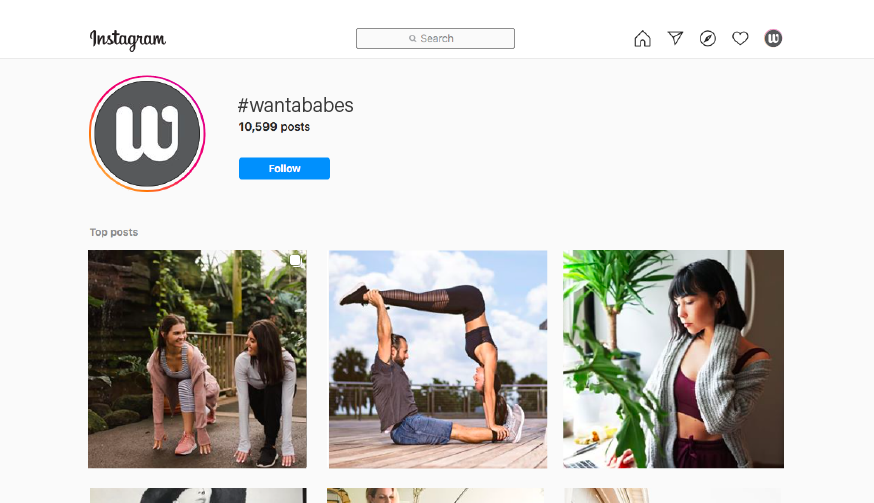Open the Explore compass icon
The image size is (874, 503).
[x=707, y=38]
